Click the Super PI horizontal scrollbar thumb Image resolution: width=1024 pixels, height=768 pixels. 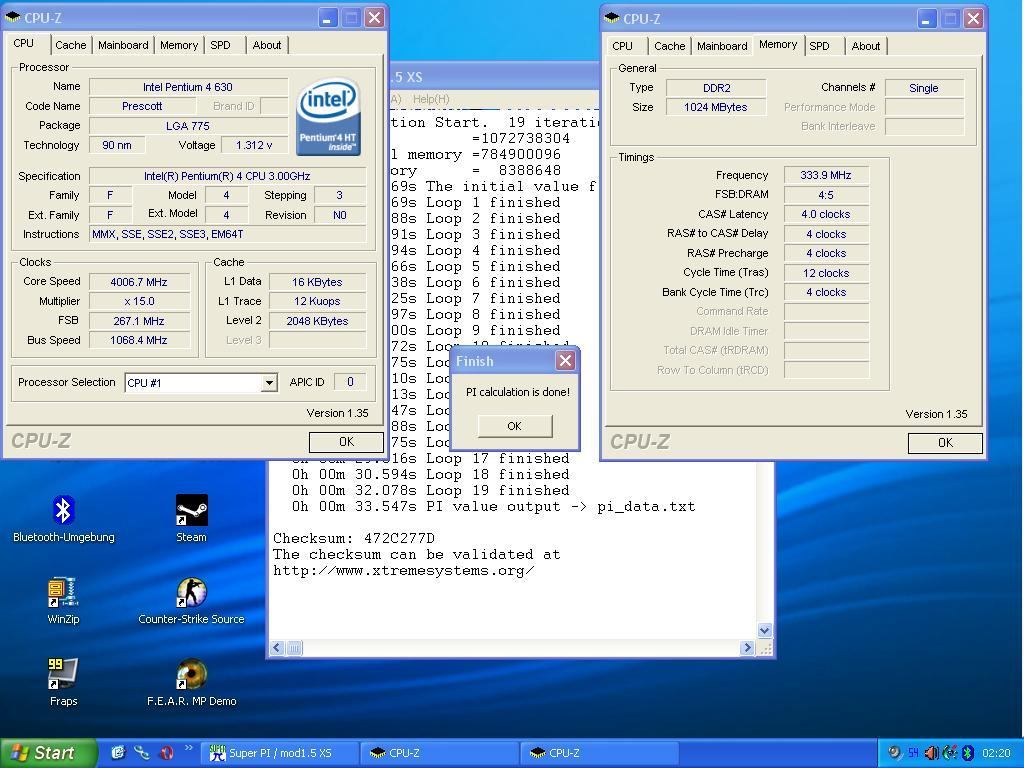coord(294,648)
